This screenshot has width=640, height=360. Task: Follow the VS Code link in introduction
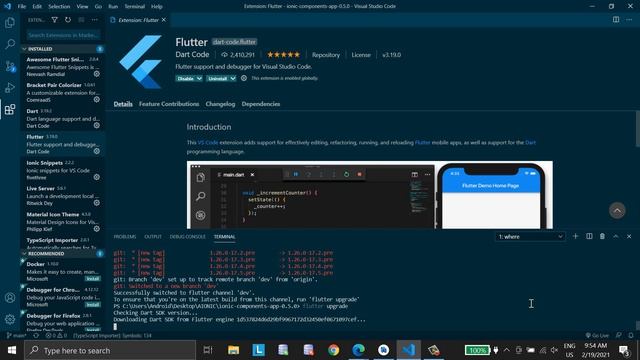click(208, 142)
